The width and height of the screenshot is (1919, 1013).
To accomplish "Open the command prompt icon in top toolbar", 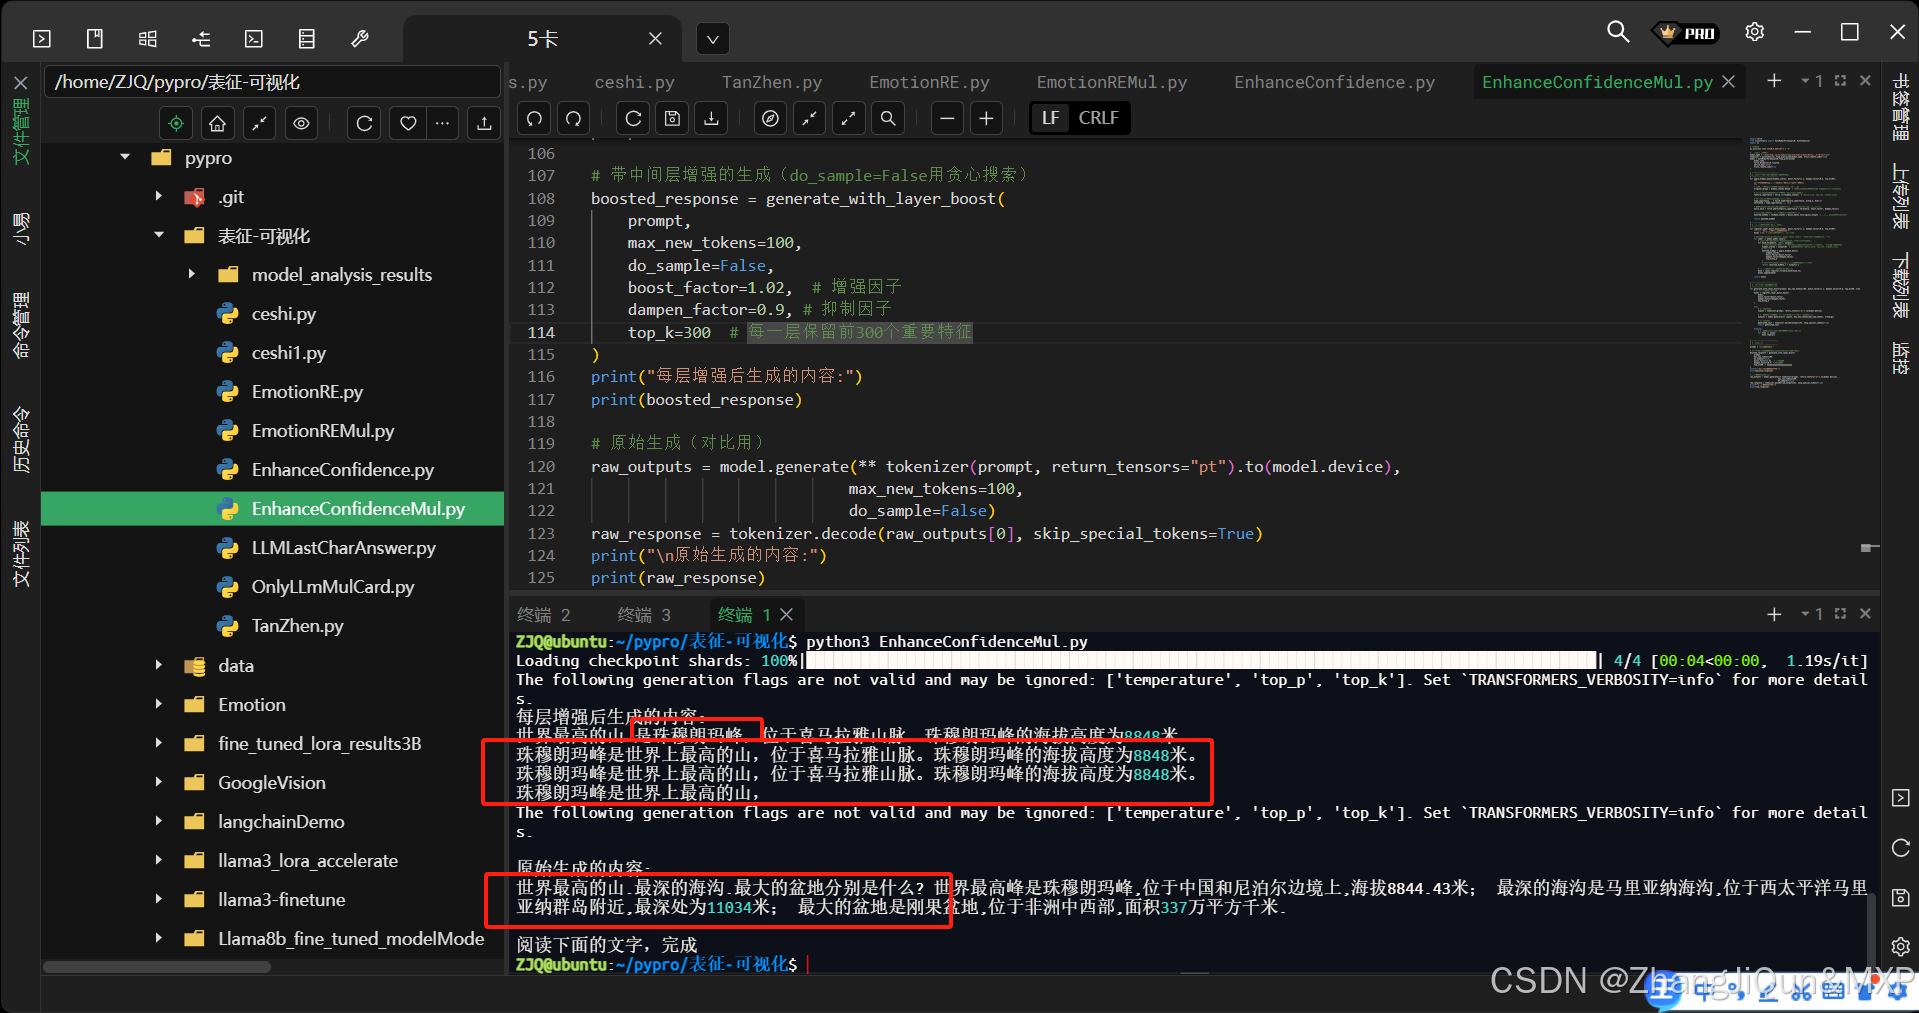I will pos(254,39).
